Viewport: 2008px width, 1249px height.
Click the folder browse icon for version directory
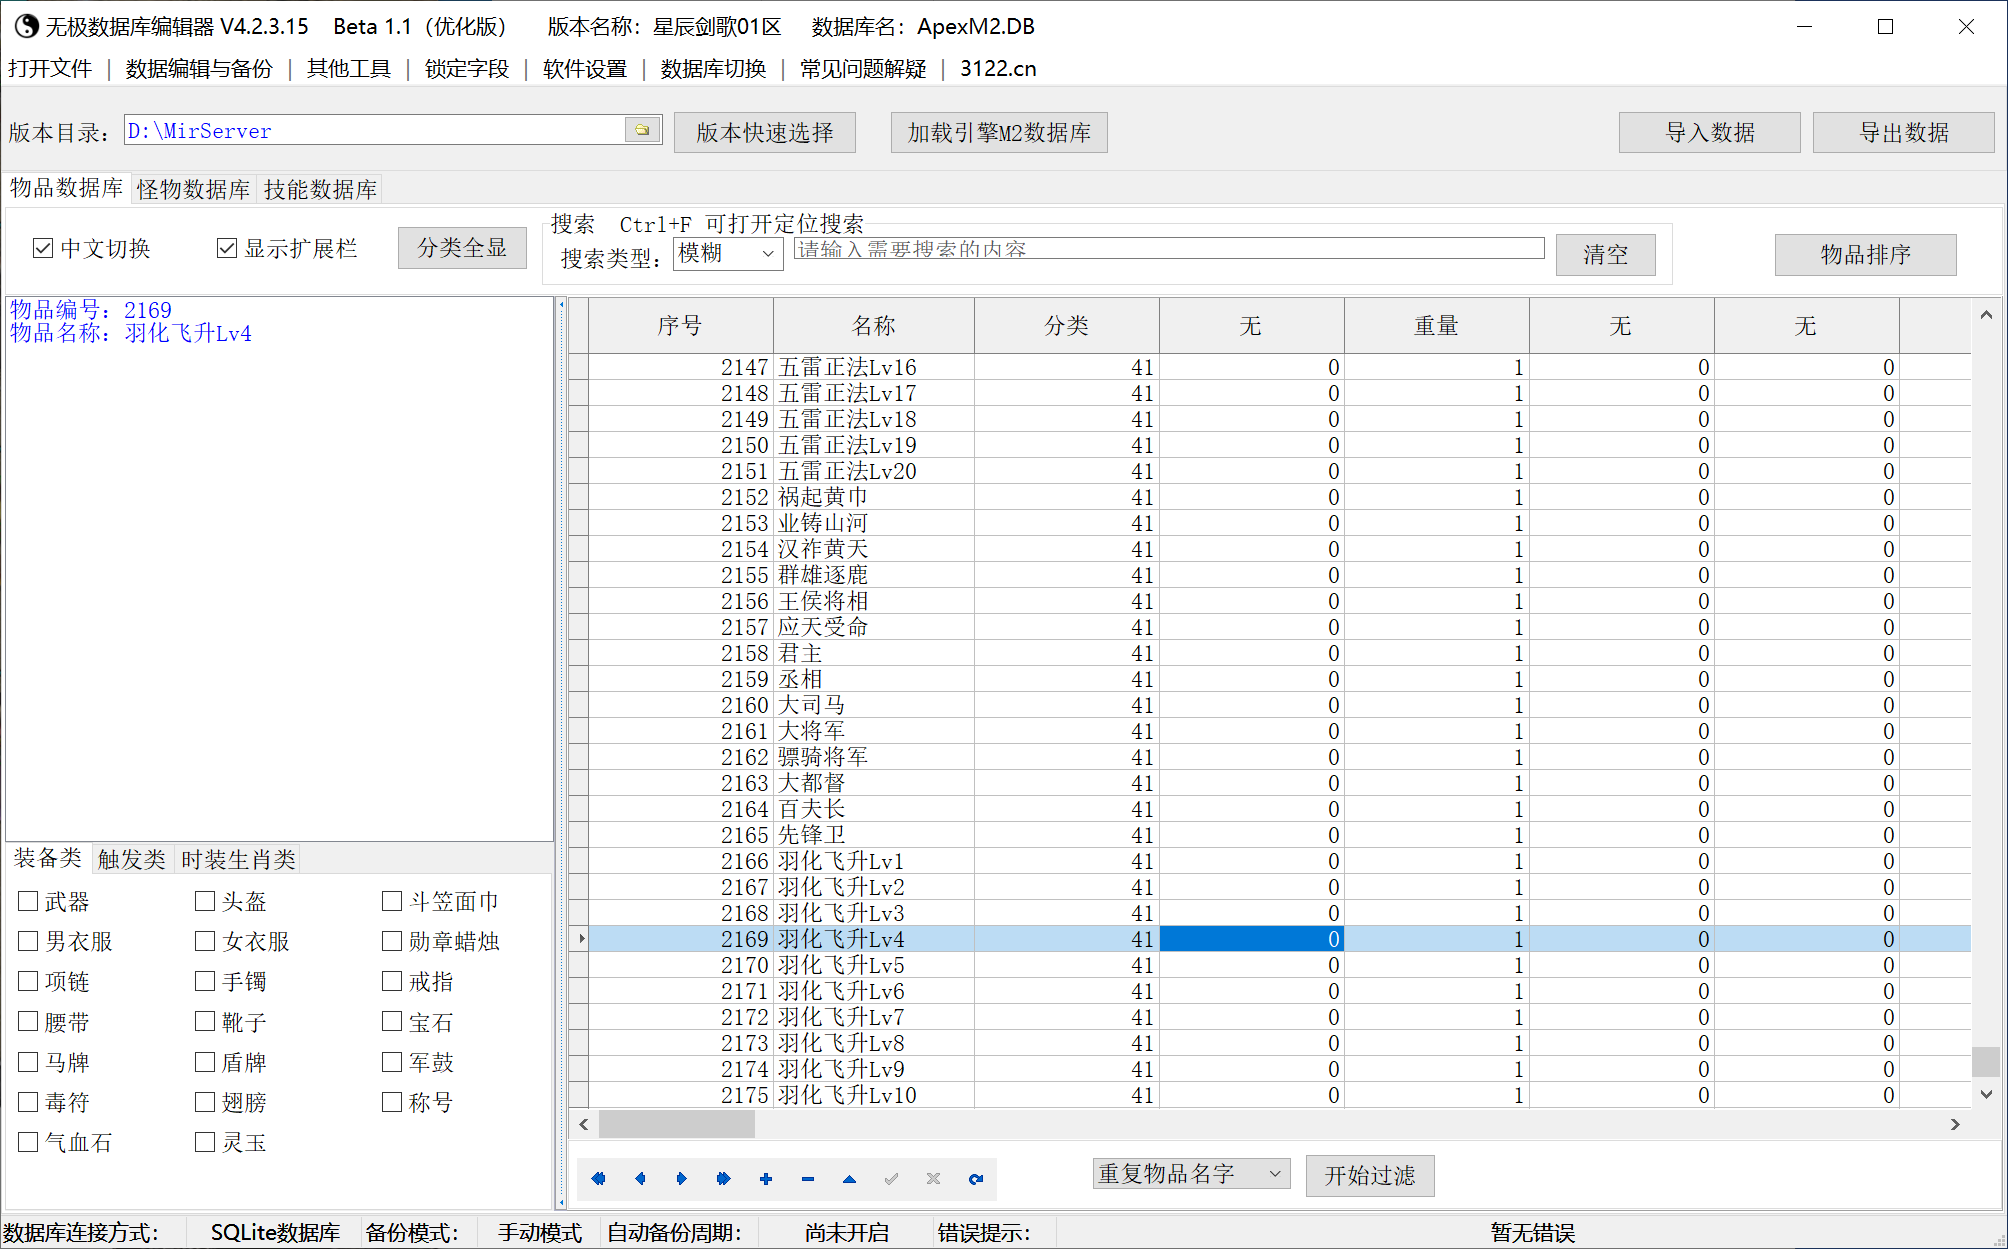[642, 130]
